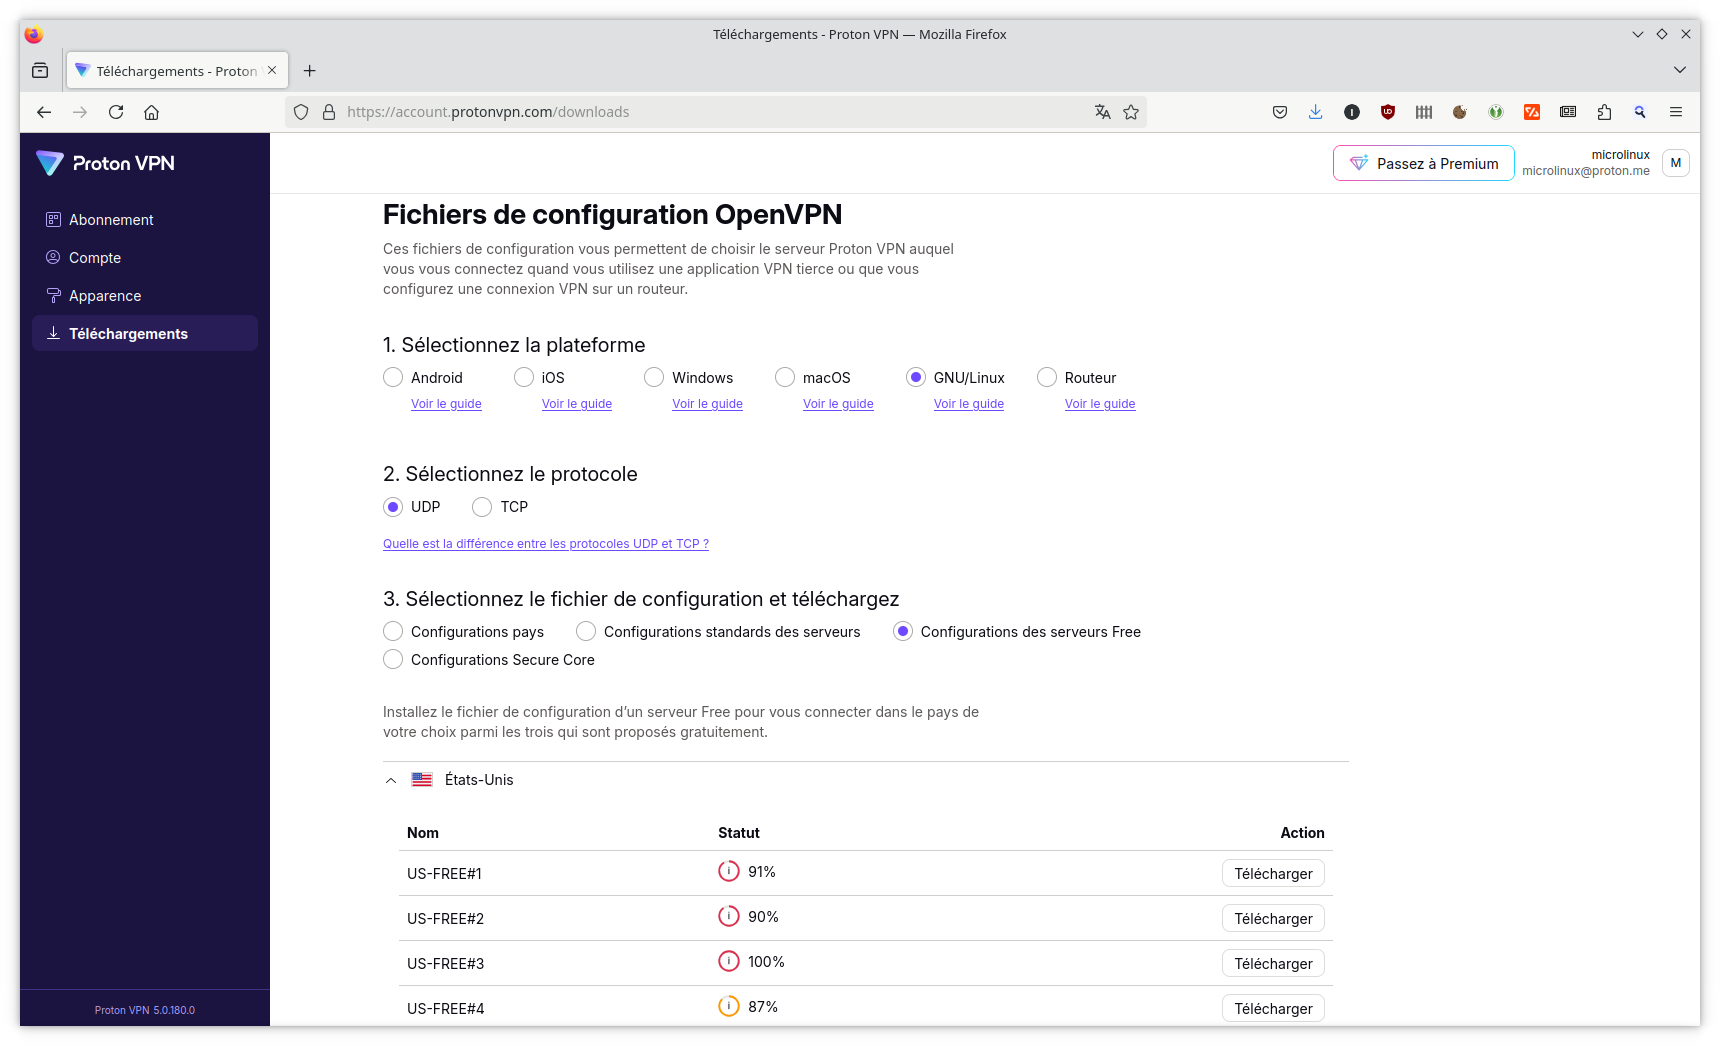Screen dimensions: 1720x1046
Task: Click the Extensions puzzle piece icon
Action: 1604,112
